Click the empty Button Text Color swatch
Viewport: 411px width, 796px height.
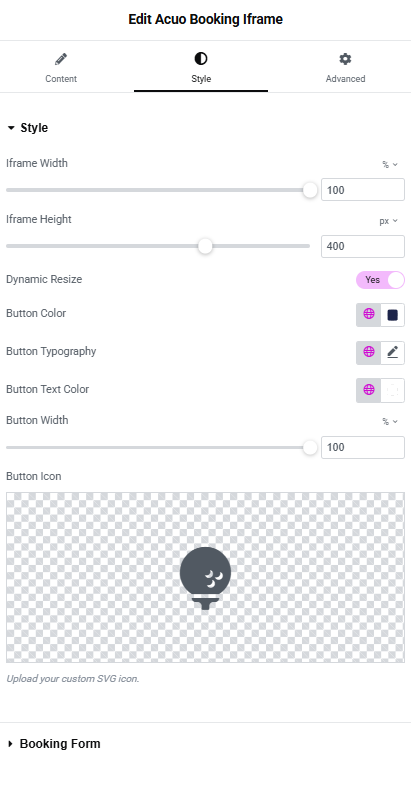coord(392,390)
